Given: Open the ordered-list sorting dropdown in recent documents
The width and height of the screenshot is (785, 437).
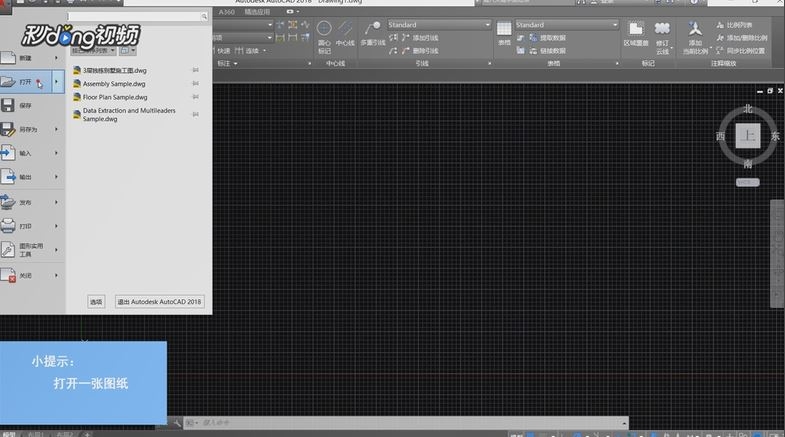Looking at the screenshot, I should coord(93,51).
